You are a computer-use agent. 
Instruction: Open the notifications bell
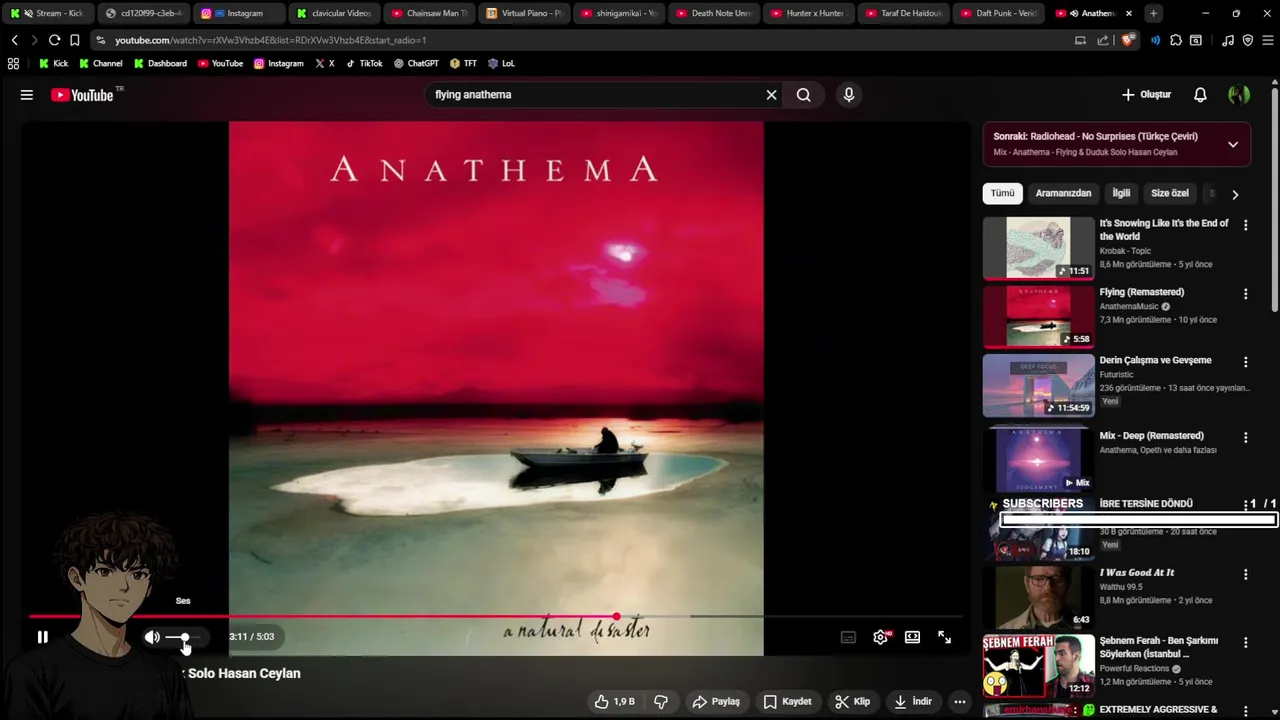click(x=1200, y=95)
